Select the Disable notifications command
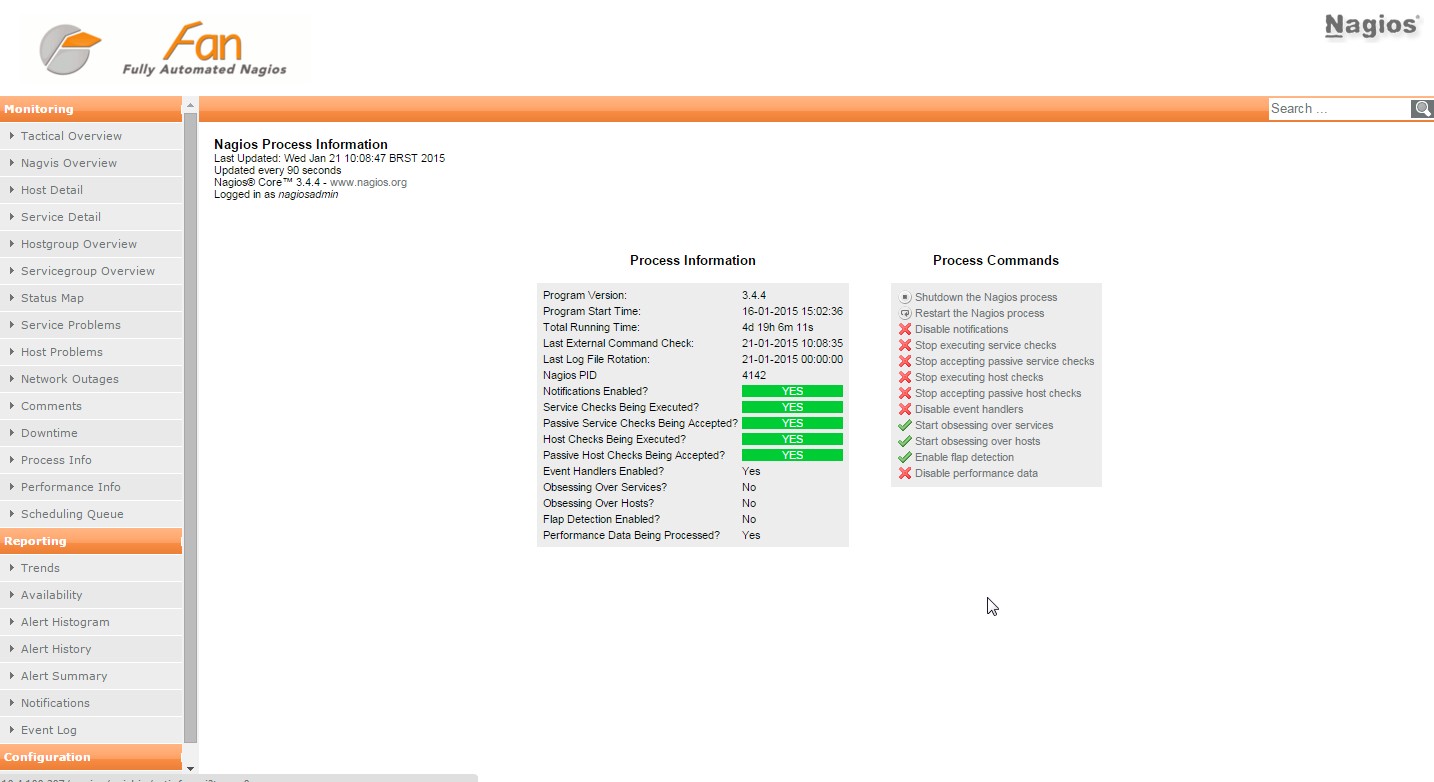The image size is (1434, 782). click(961, 329)
